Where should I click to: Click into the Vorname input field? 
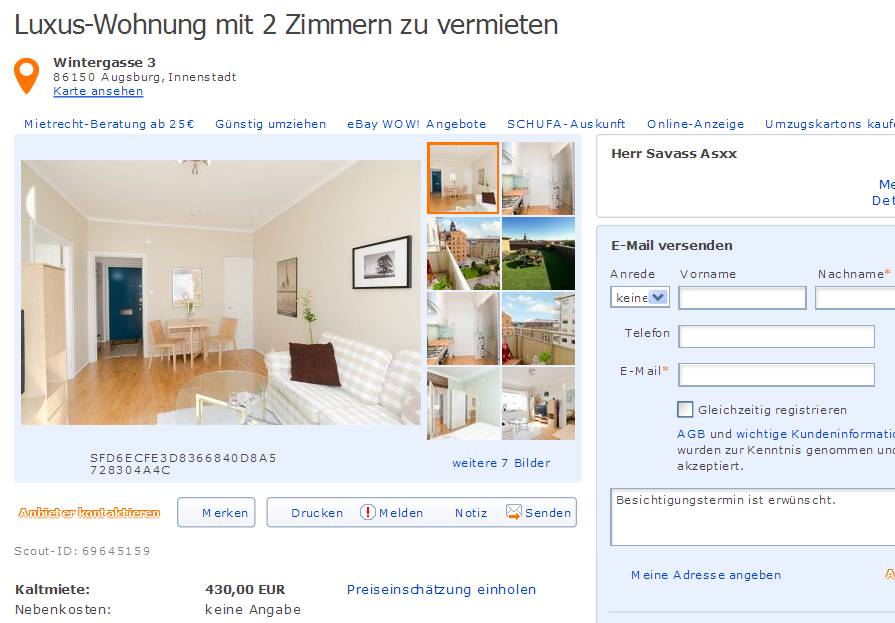click(x=742, y=298)
